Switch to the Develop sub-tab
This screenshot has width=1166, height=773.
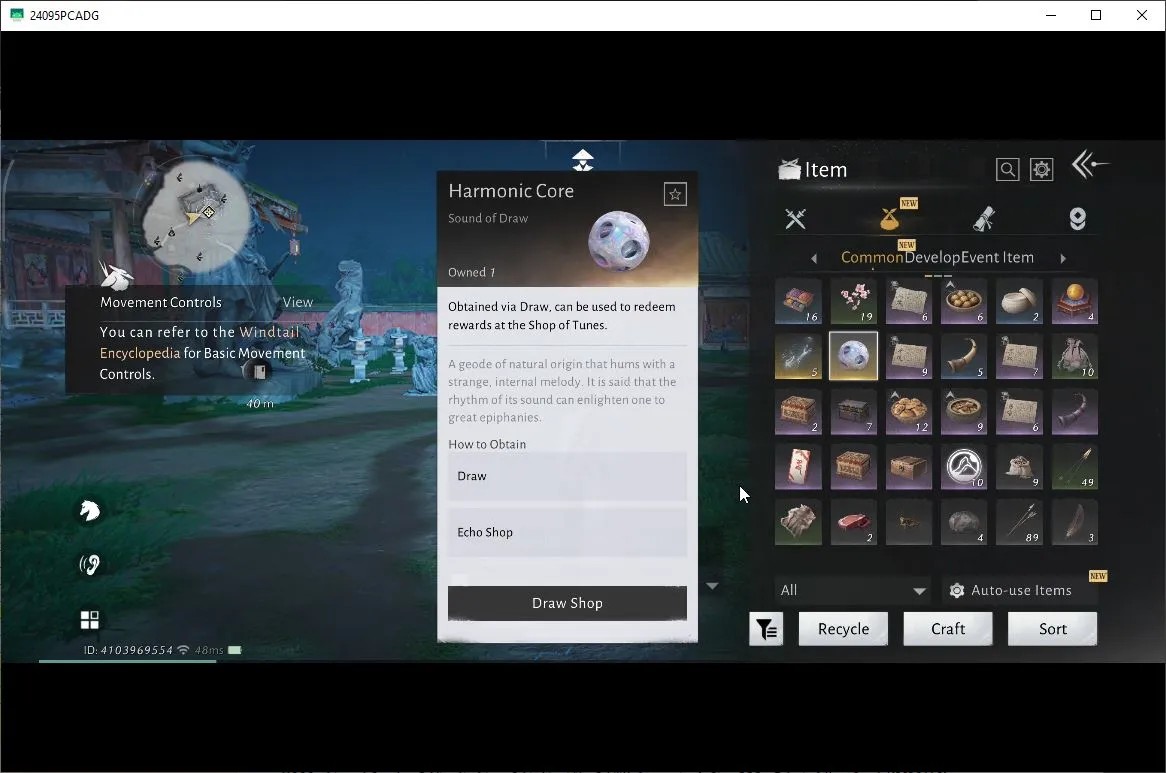(x=932, y=257)
